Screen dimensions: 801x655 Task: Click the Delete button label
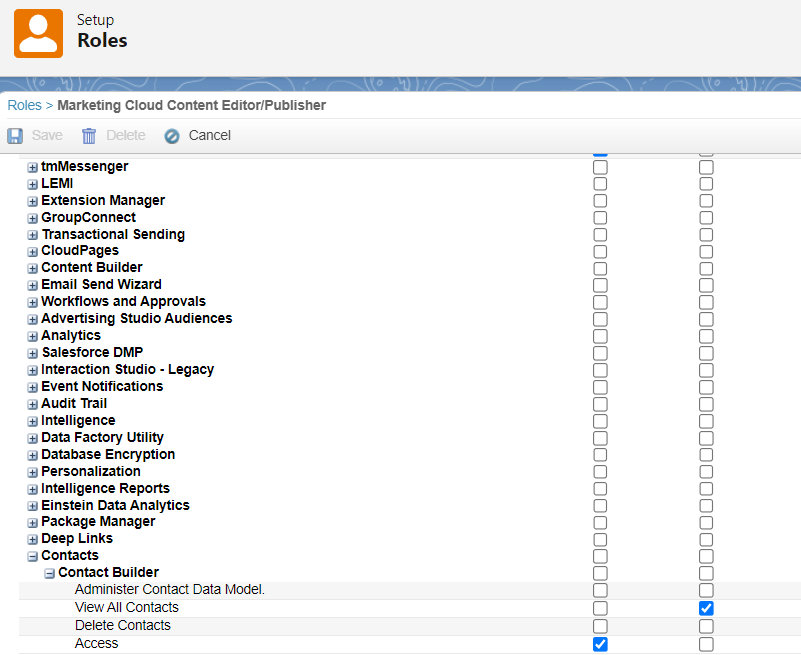click(x=126, y=135)
